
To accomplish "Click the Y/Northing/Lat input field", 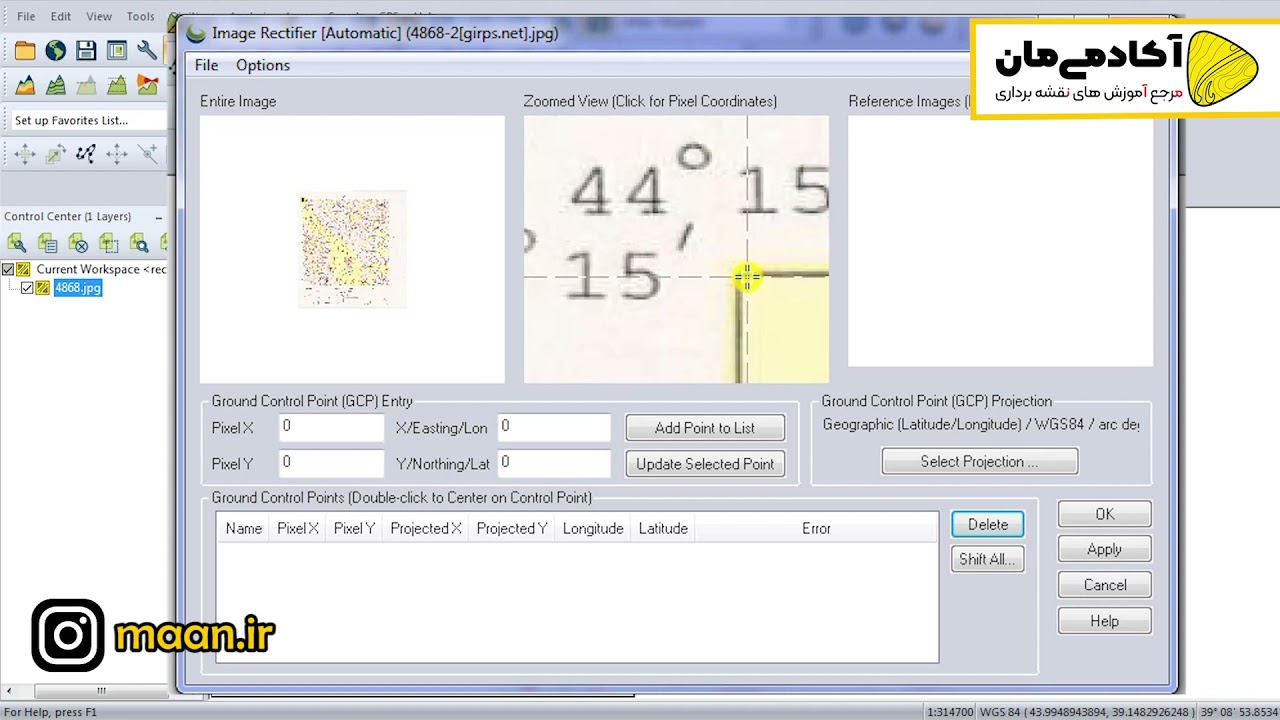I will 554,464.
